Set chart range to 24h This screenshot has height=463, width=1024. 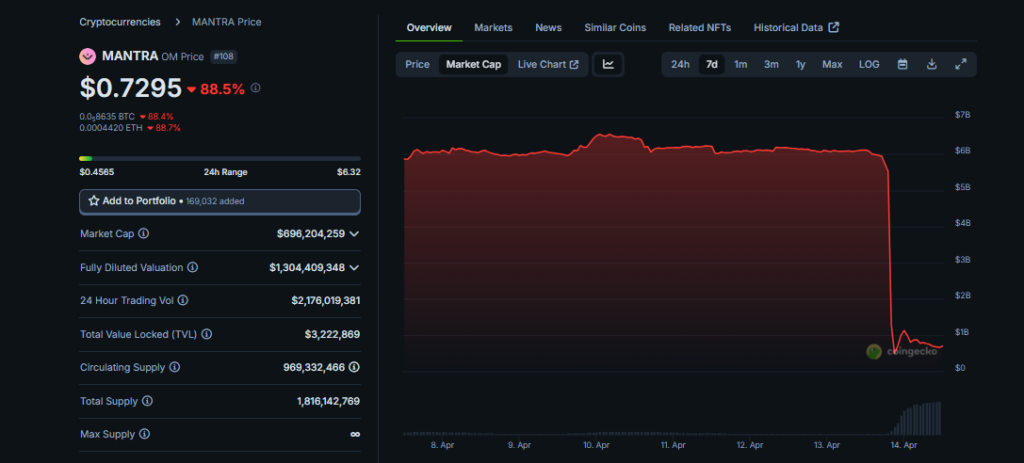680,65
